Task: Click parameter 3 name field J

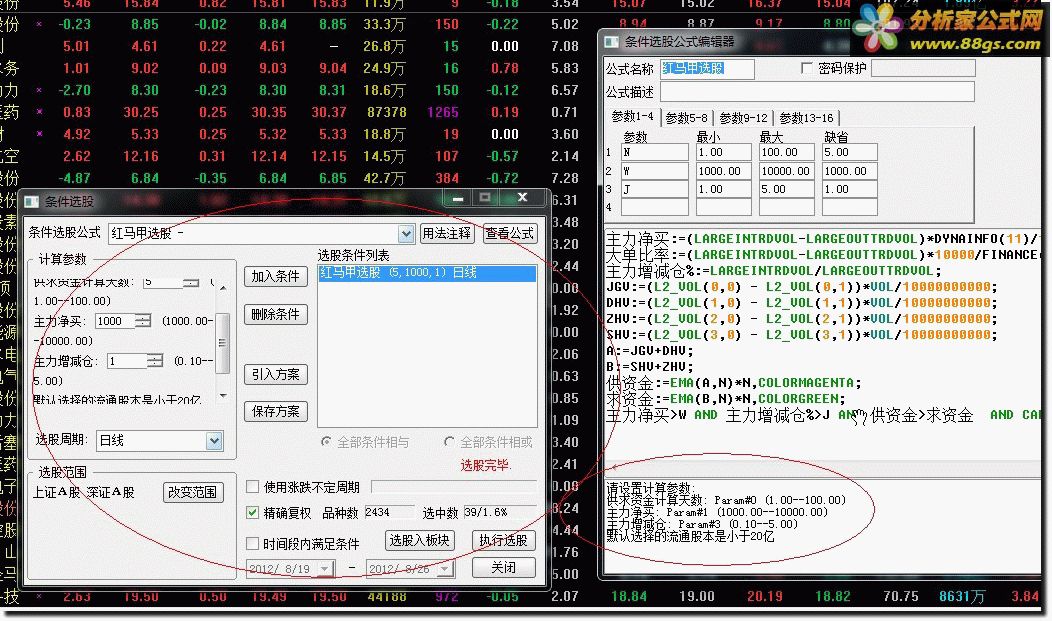Action: (x=655, y=189)
